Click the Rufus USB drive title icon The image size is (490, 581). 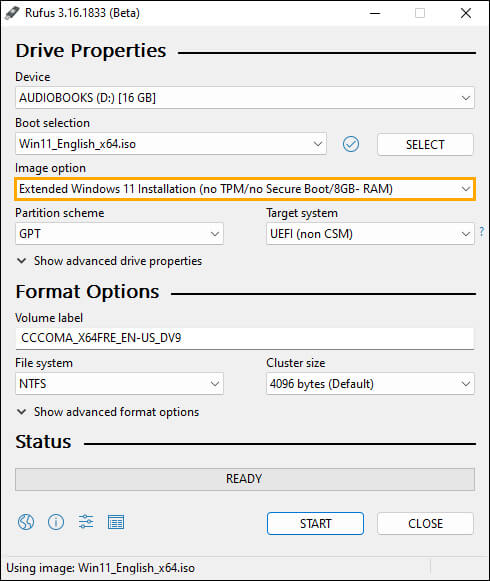(12, 13)
